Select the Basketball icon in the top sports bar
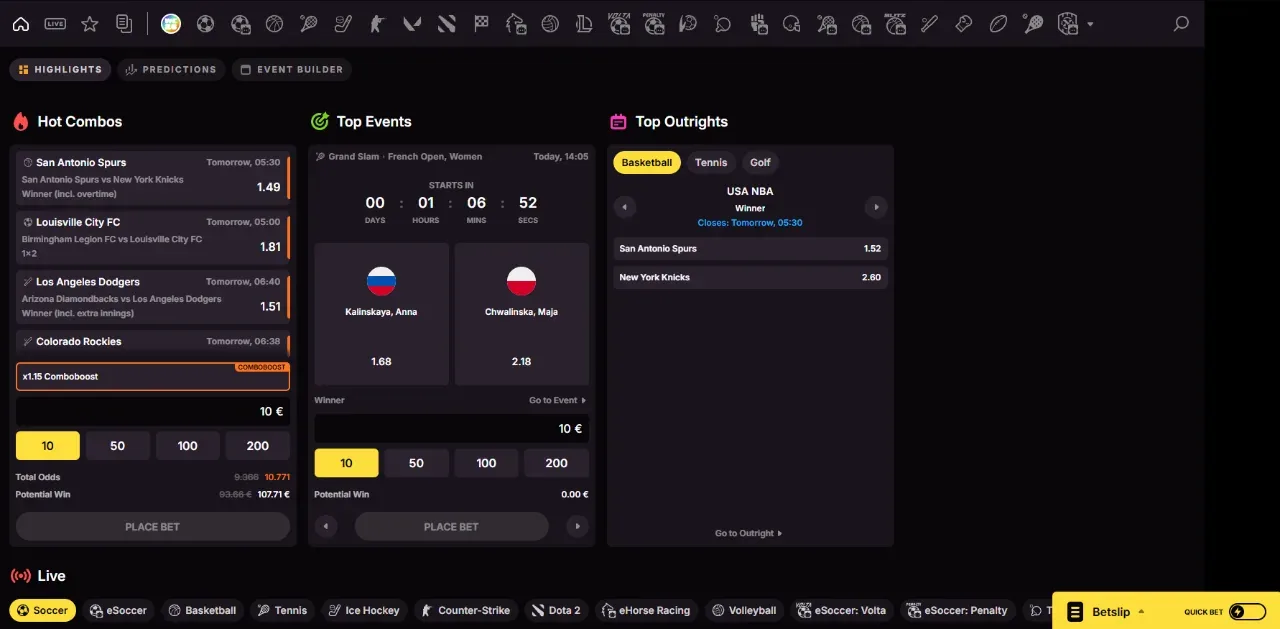 [274, 24]
